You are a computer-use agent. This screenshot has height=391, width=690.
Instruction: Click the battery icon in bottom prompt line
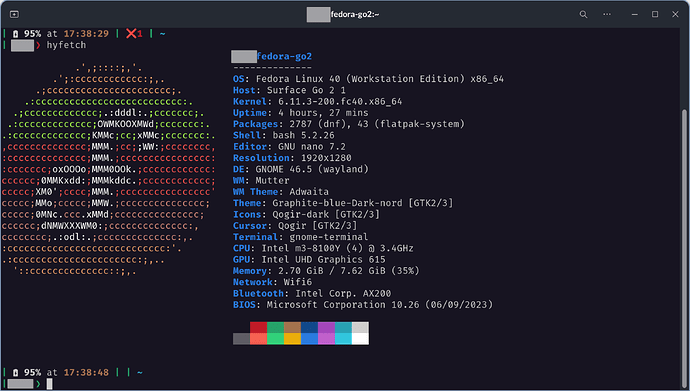(x=15, y=373)
